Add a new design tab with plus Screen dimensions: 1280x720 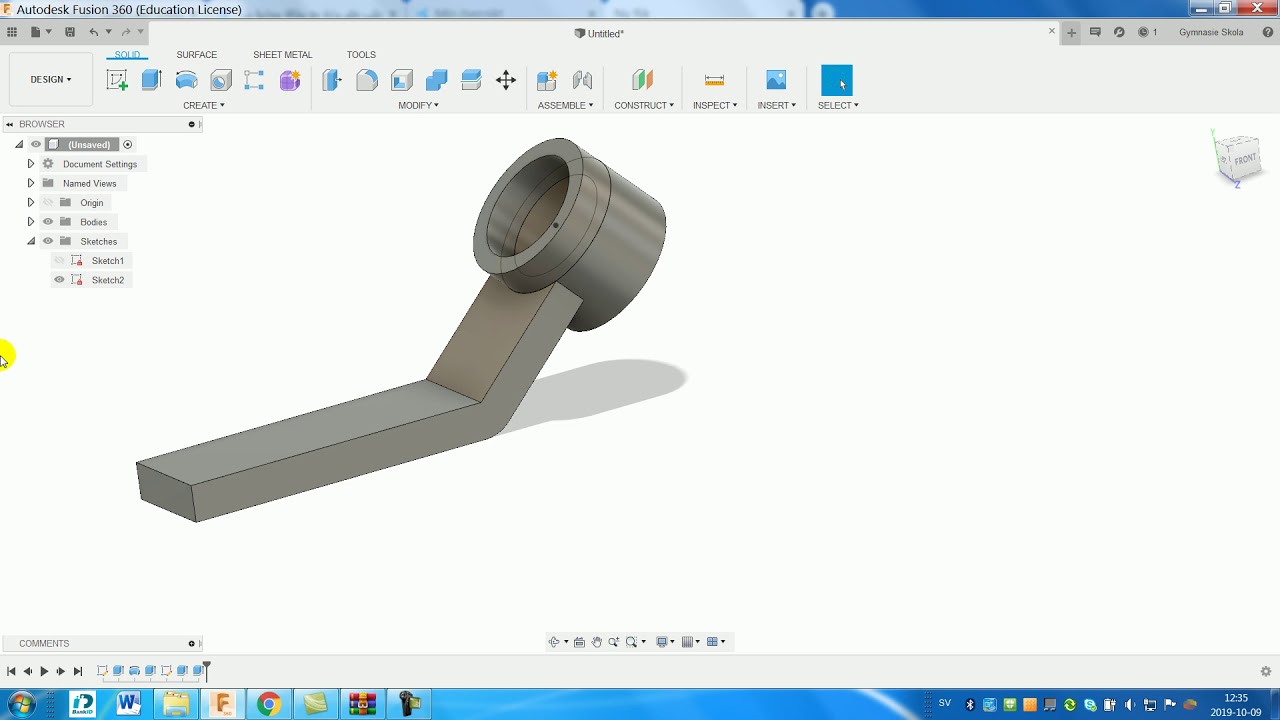click(x=1071, y=32)
